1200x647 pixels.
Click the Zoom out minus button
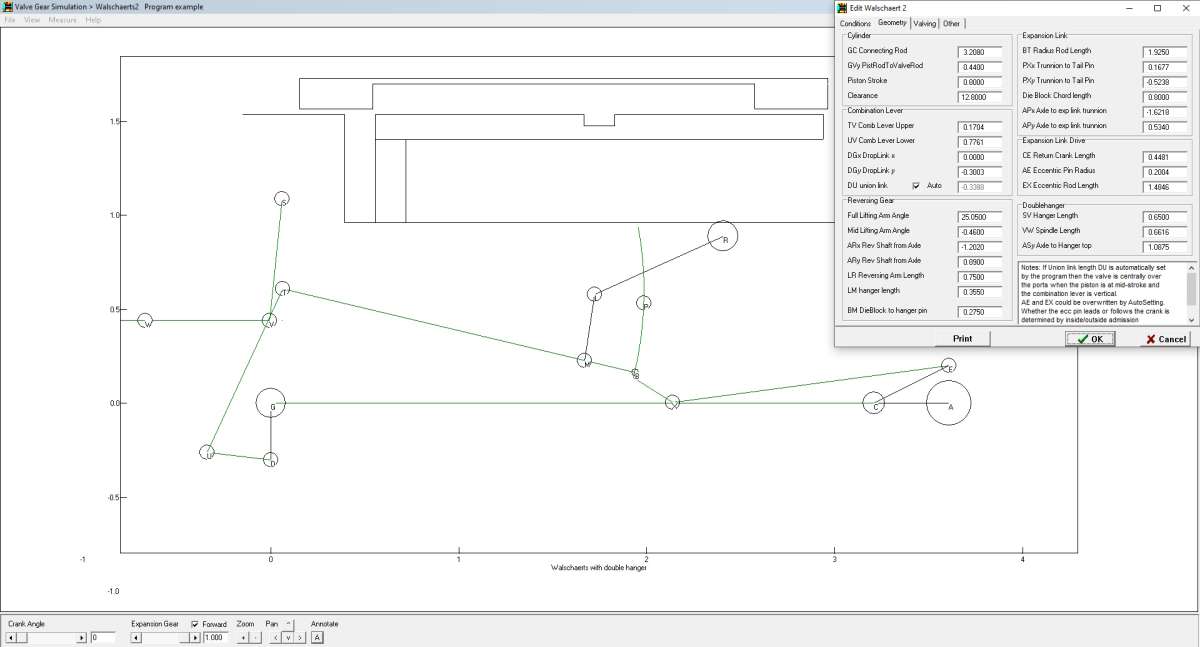click(x=255, y=637)
